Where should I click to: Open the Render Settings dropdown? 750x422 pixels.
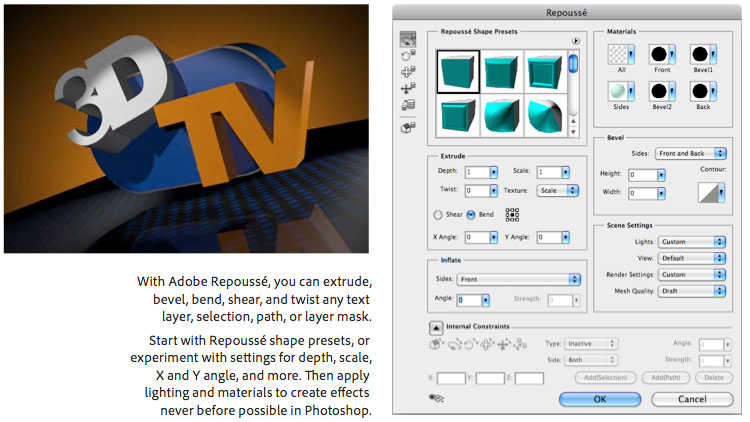click(x=692, y=275)
